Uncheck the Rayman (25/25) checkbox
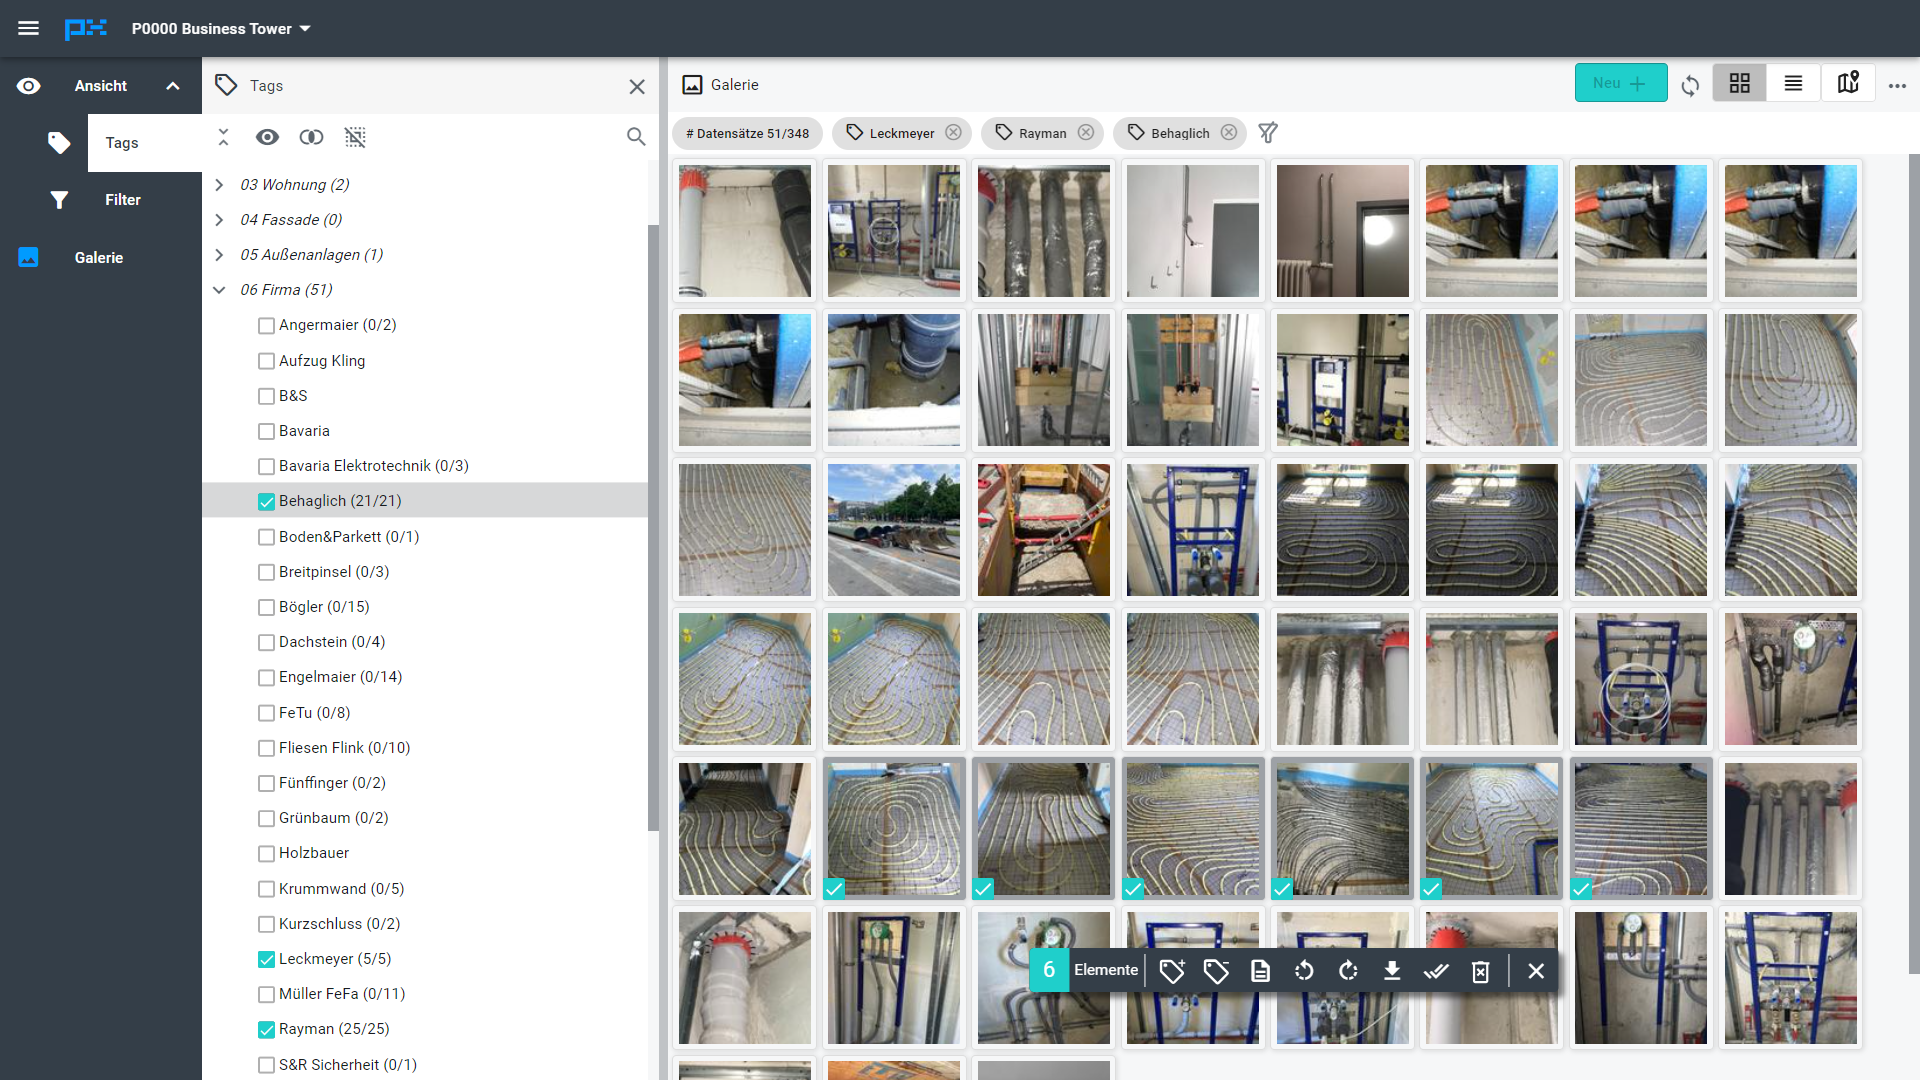This screenshot has width=1920, height=1080. click(x=266, y=1030)
